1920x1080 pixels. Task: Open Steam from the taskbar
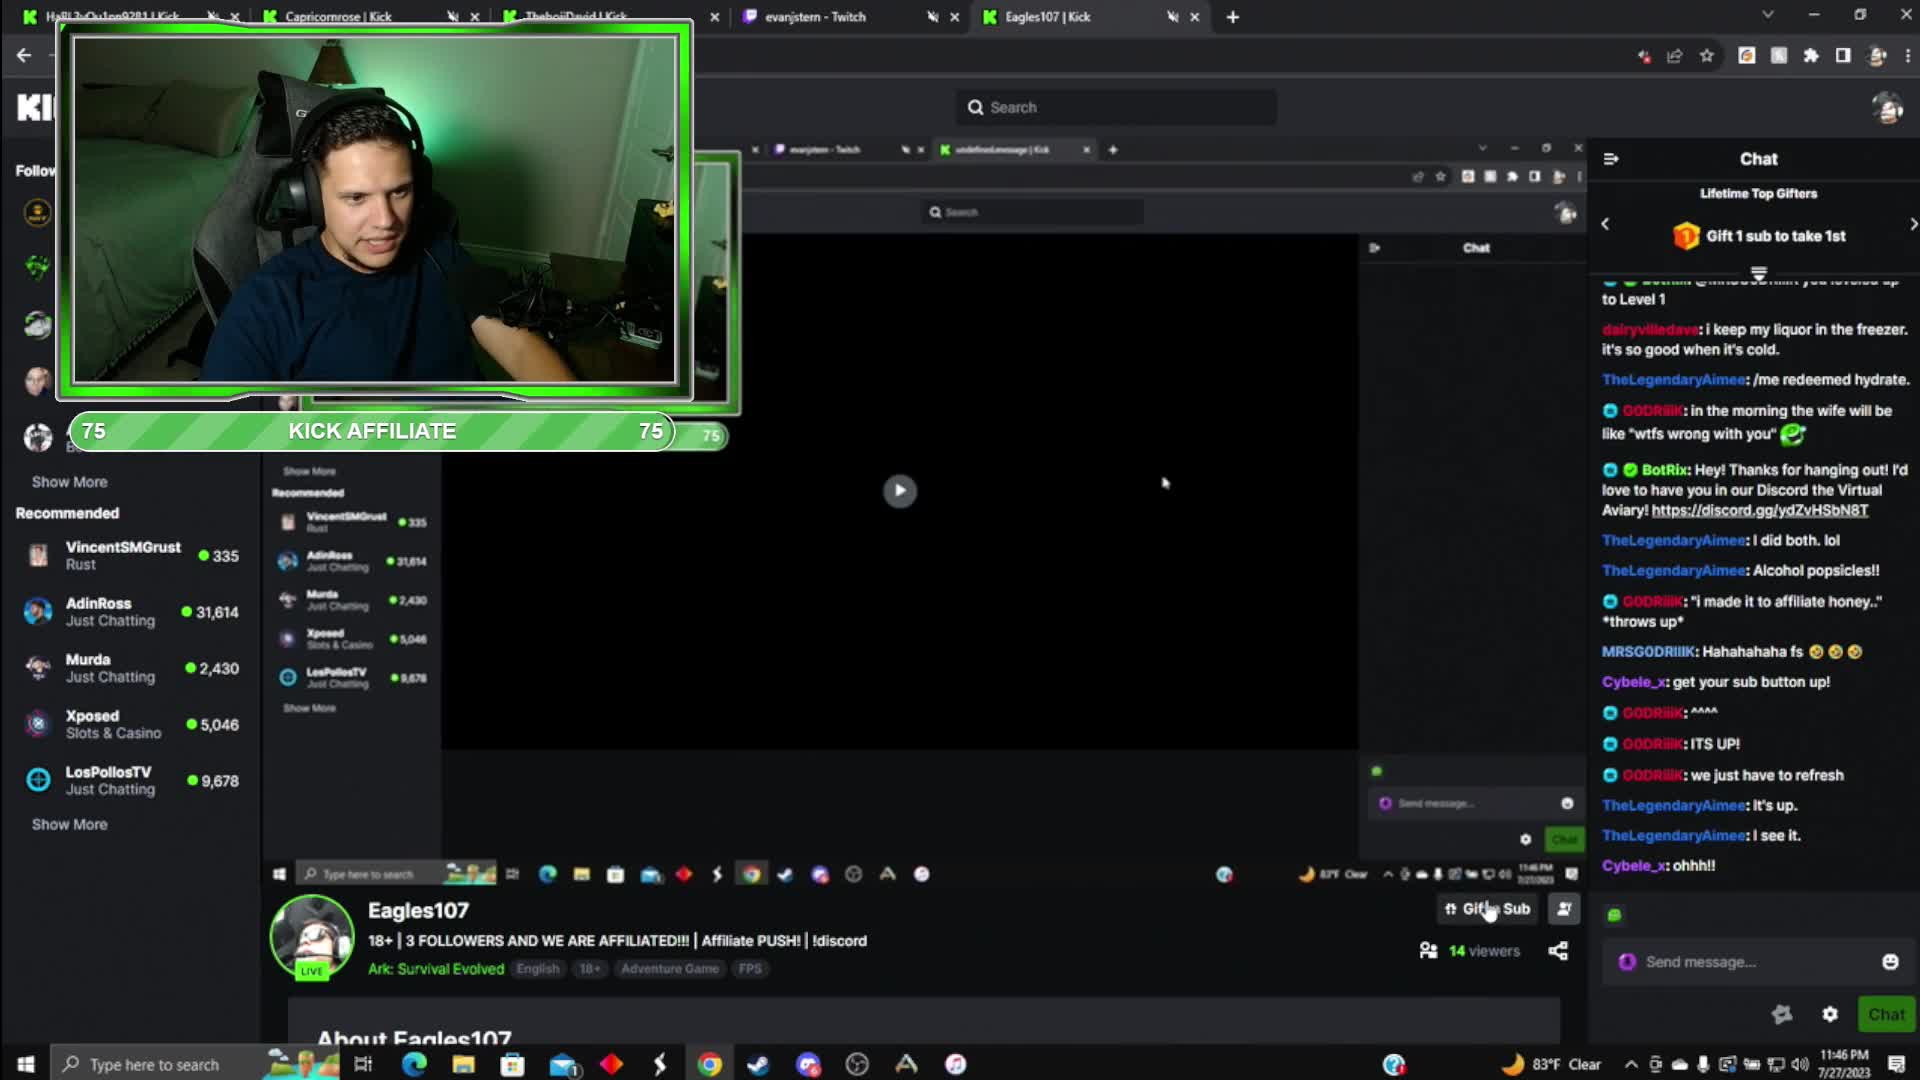758,1064
